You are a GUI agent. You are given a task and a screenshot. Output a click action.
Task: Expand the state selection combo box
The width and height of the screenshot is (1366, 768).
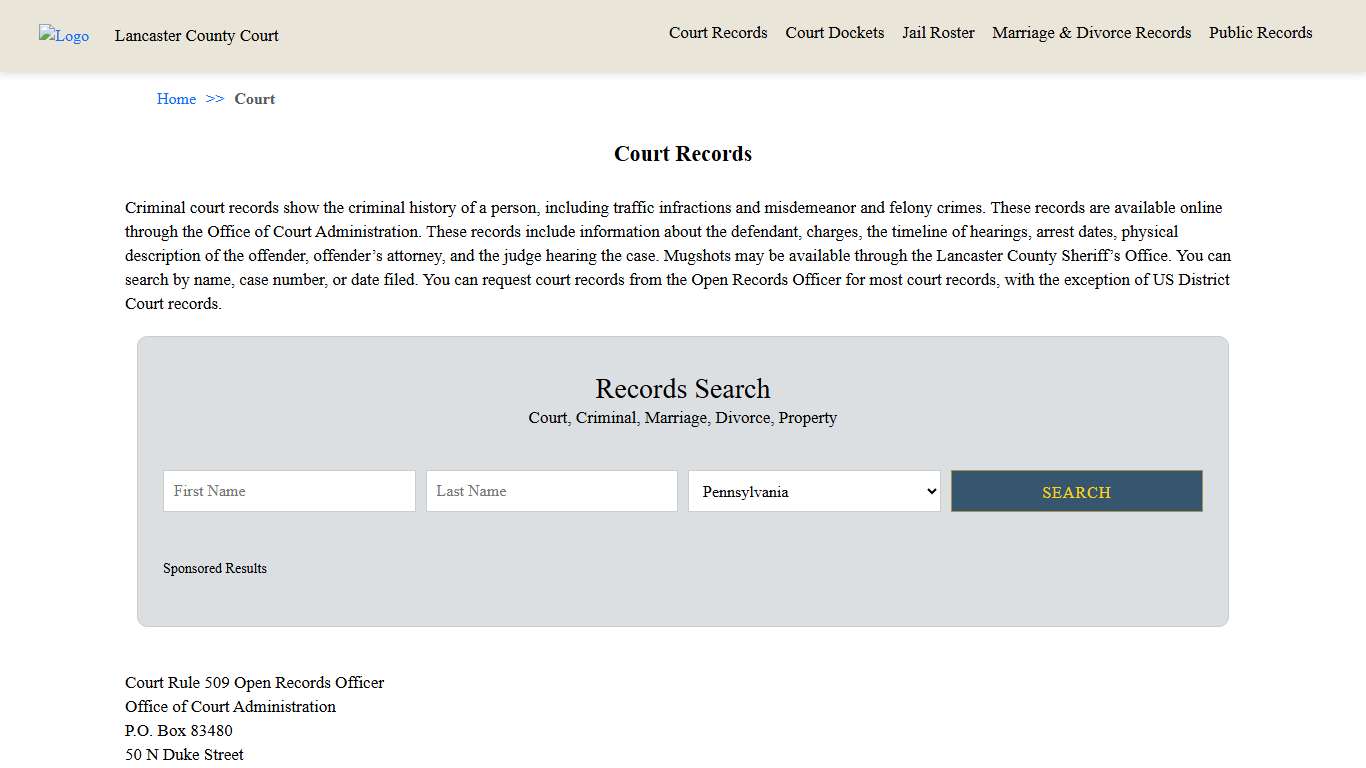click(813, 491)
